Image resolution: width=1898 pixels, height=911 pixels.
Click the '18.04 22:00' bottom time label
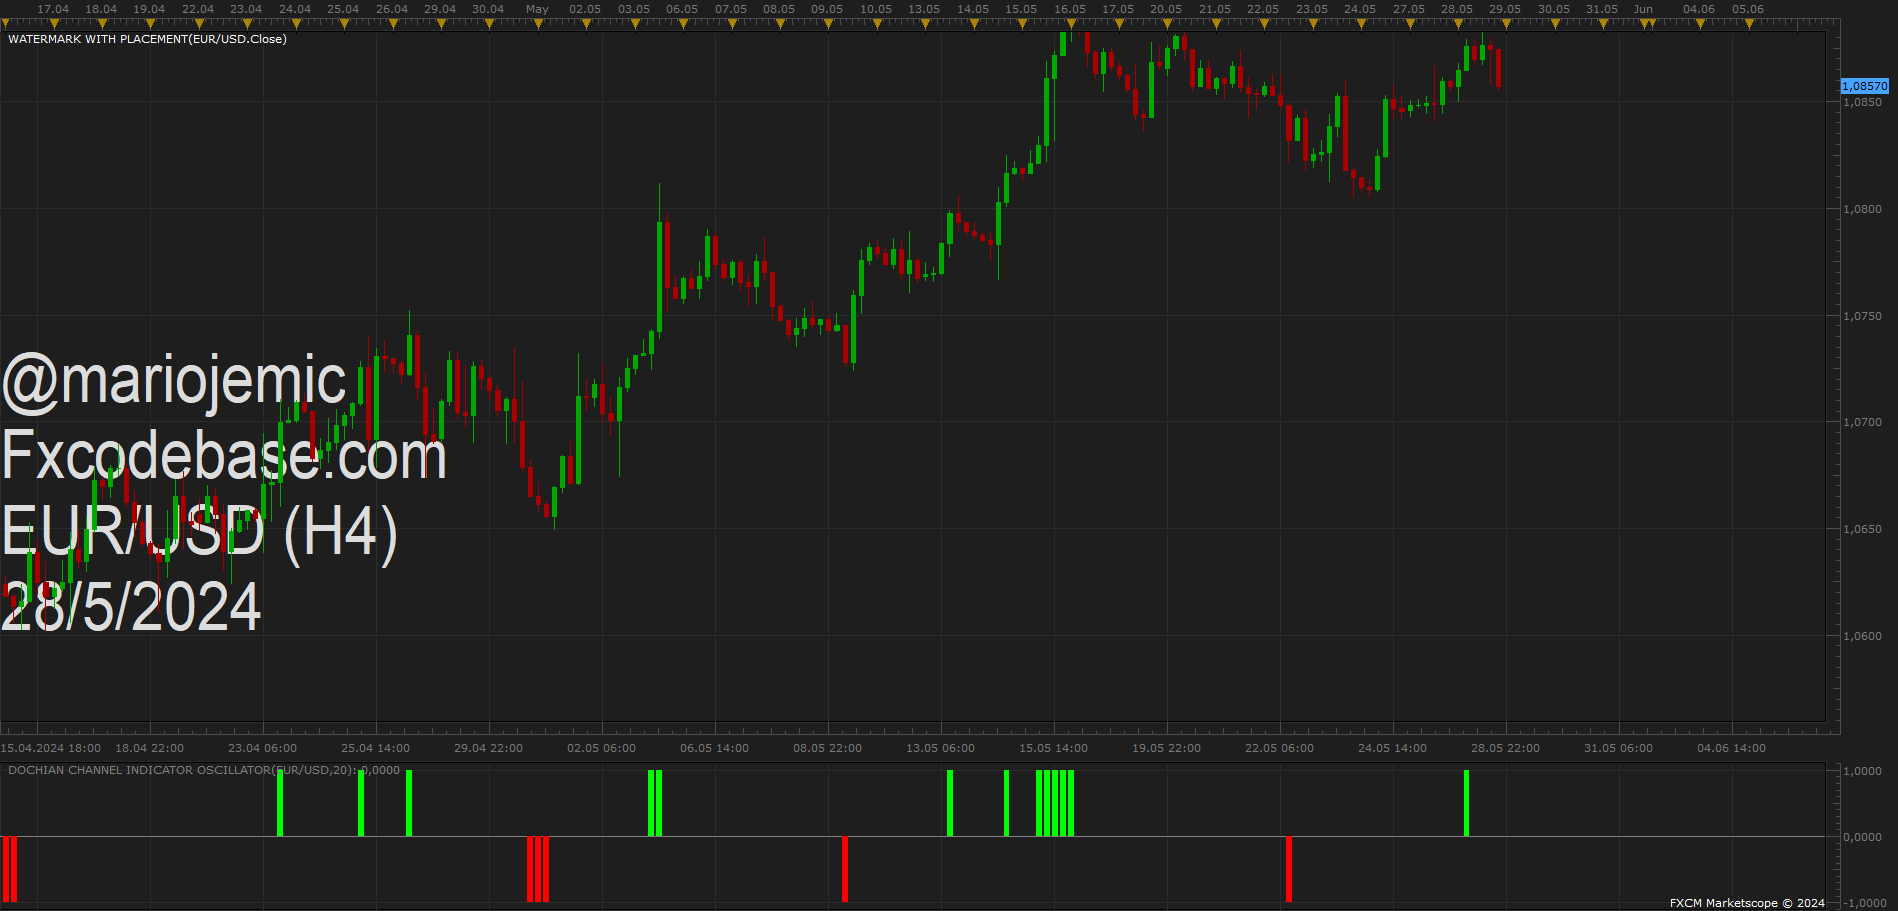tap(150, 748)
